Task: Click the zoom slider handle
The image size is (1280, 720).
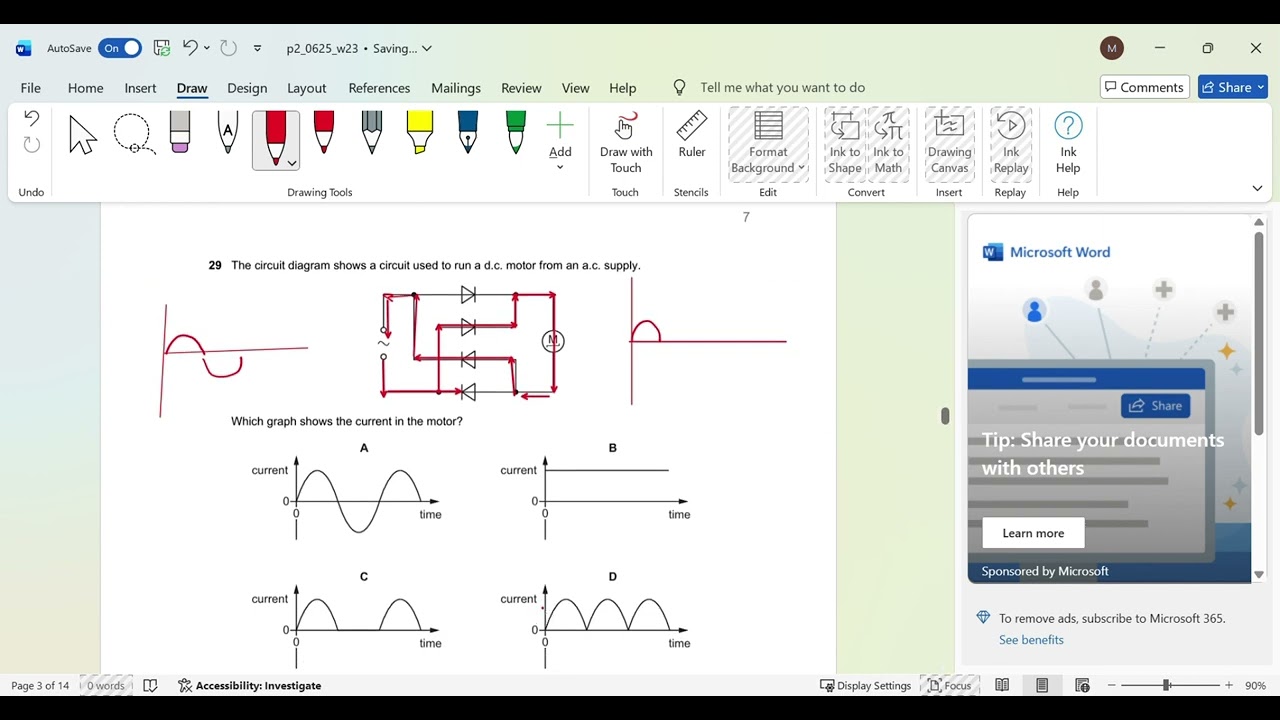Action: 1166,685
